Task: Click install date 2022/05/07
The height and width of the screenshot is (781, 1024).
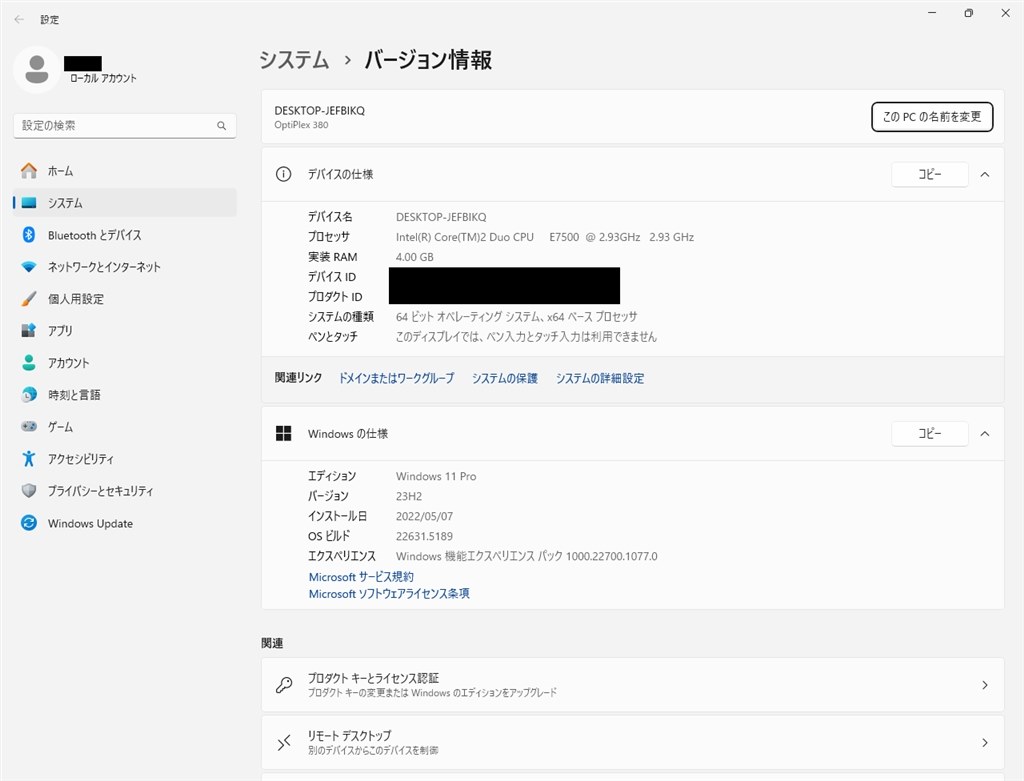Action: pyautogui.click(x=424, y=516)
